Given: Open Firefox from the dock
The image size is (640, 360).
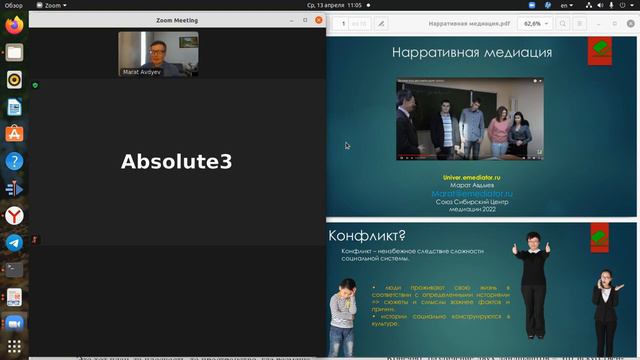Looking at the screenshot, I should (x=14, y=25).
